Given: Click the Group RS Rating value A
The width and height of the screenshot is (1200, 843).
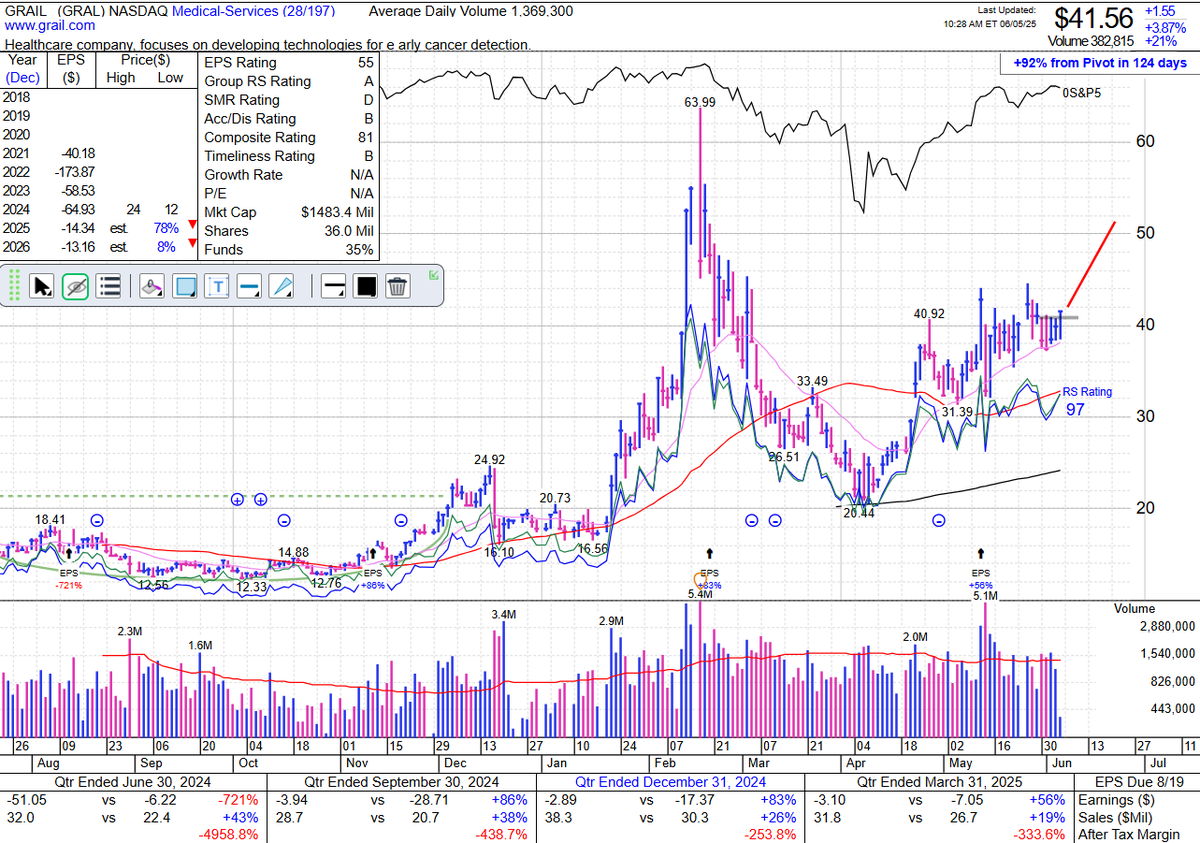Looking at the screenshot, I should coord(370,82).
